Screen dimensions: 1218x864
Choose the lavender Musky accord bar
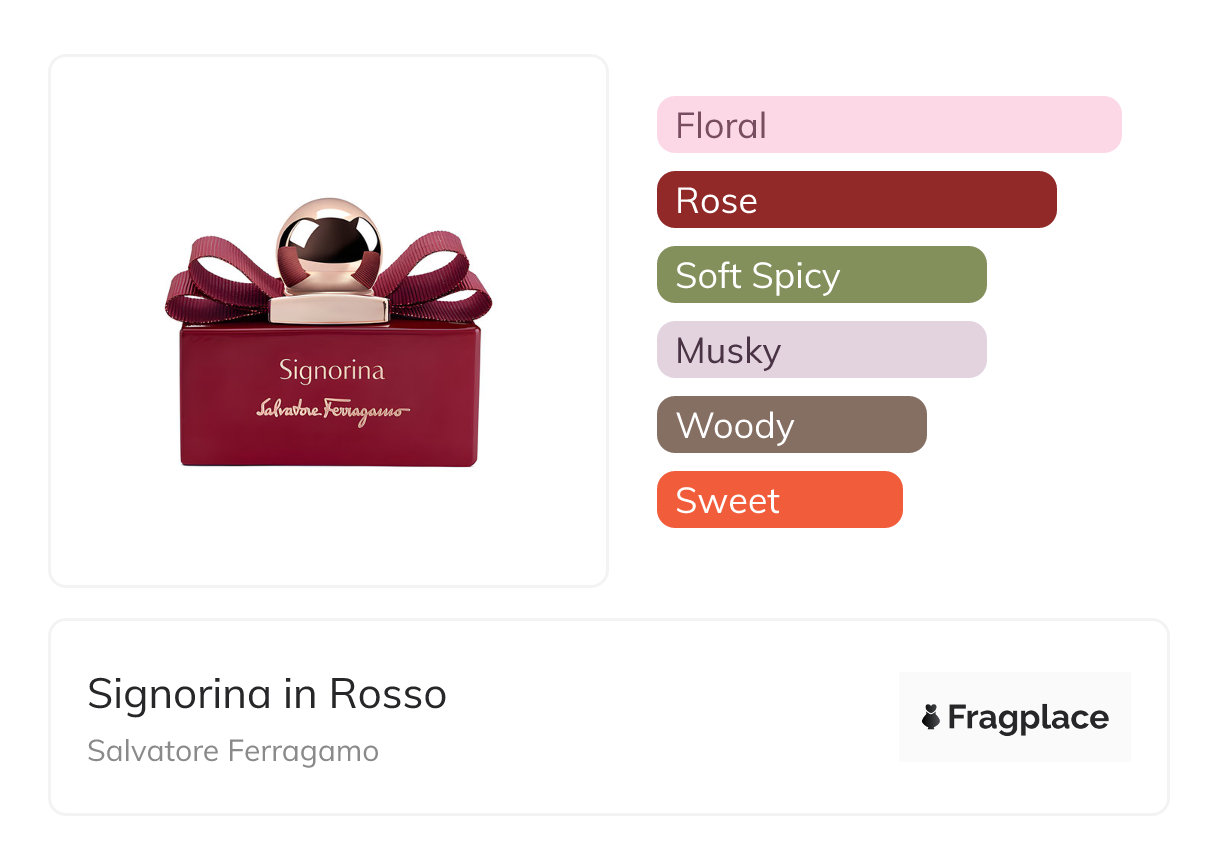(x=821, y=350)
